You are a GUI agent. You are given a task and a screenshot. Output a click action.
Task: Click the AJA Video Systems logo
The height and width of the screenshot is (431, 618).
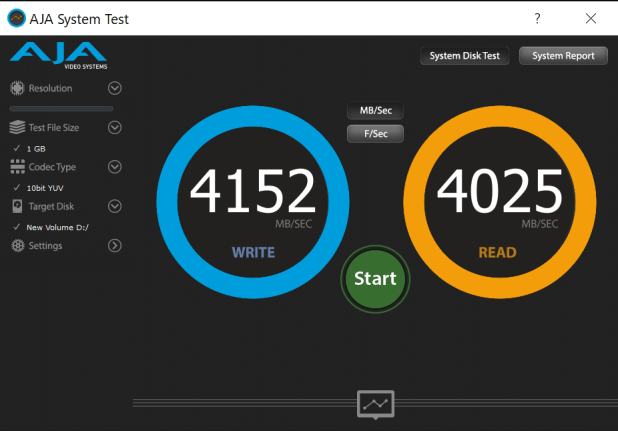click(58, 56)
